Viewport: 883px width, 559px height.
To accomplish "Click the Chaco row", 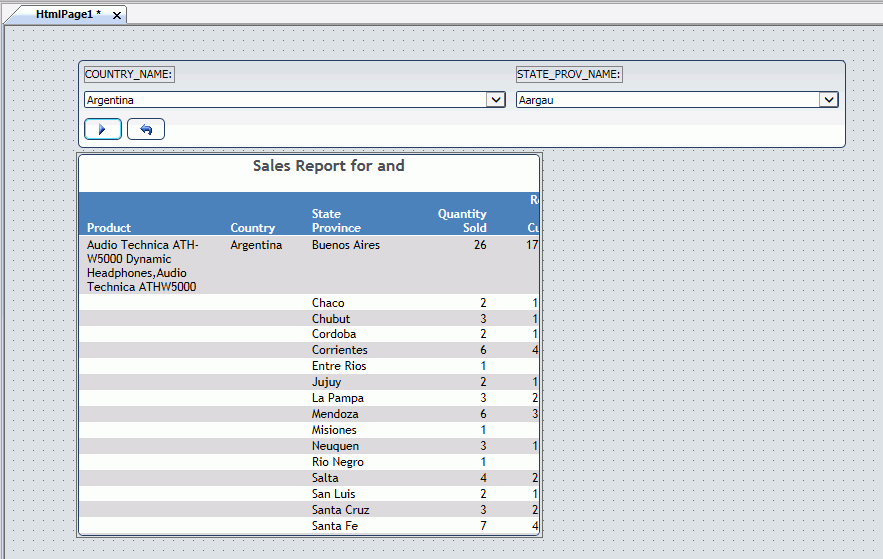I will [x=309, y=302].
